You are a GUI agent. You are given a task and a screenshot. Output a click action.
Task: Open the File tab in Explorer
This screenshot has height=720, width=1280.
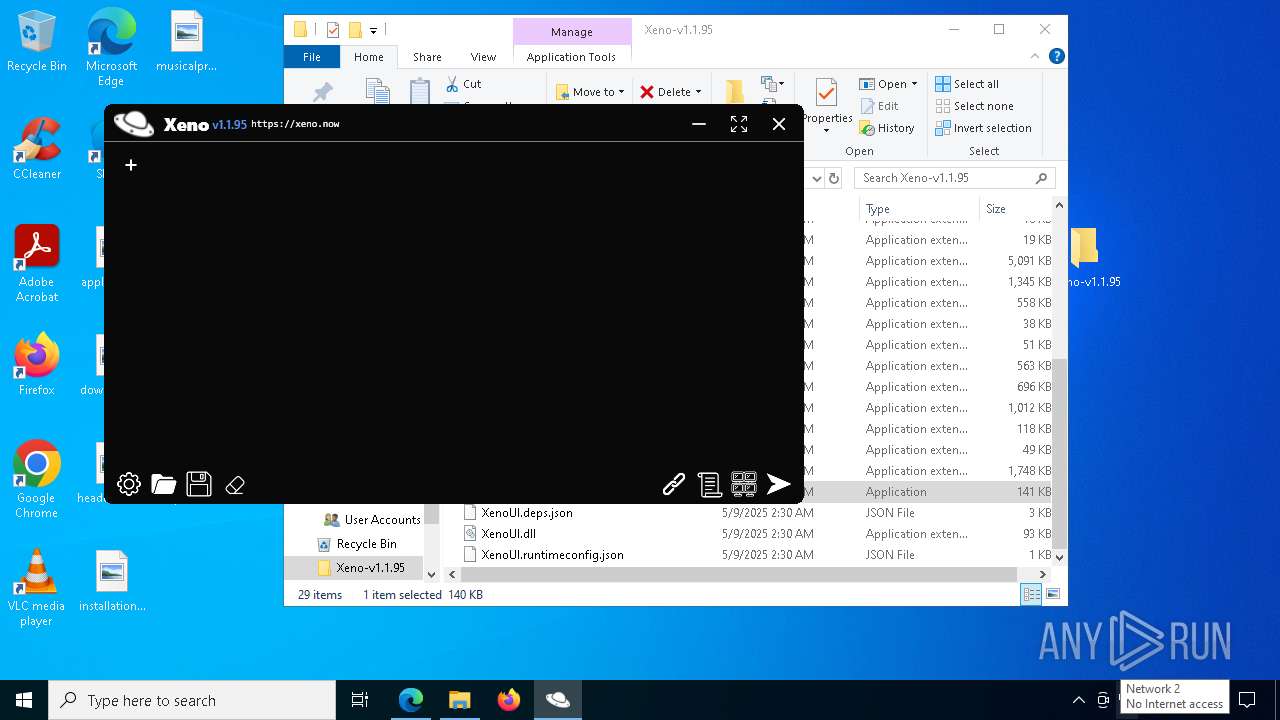pos(312,57)
